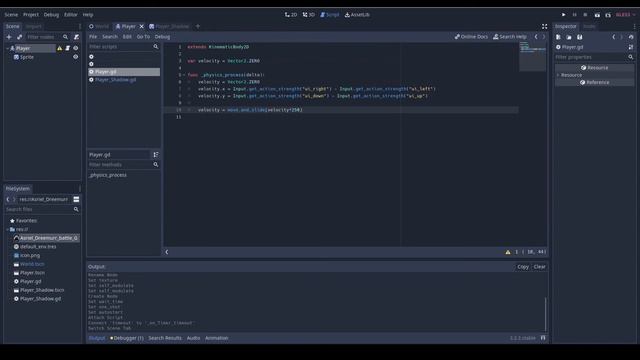Image resolution: width=640 pixels, height=360 pixels.
Task: Save the edited resource in Inspector
Action: click(x=580, y=37)
